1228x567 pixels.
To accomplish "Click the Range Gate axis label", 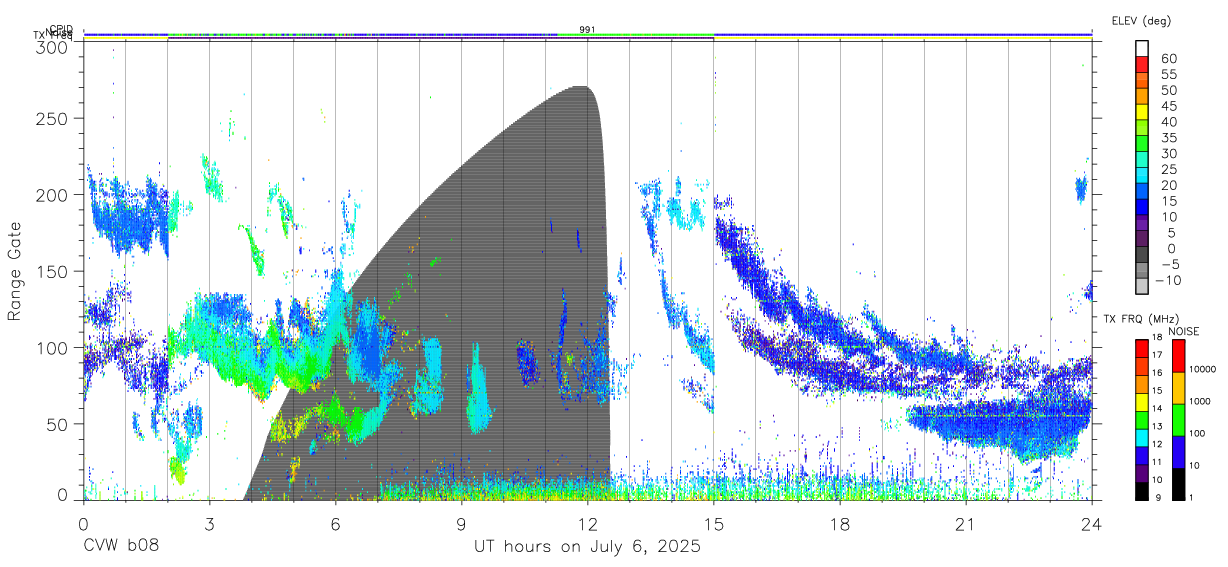I will pyautogui.click(x=16, y=270).
